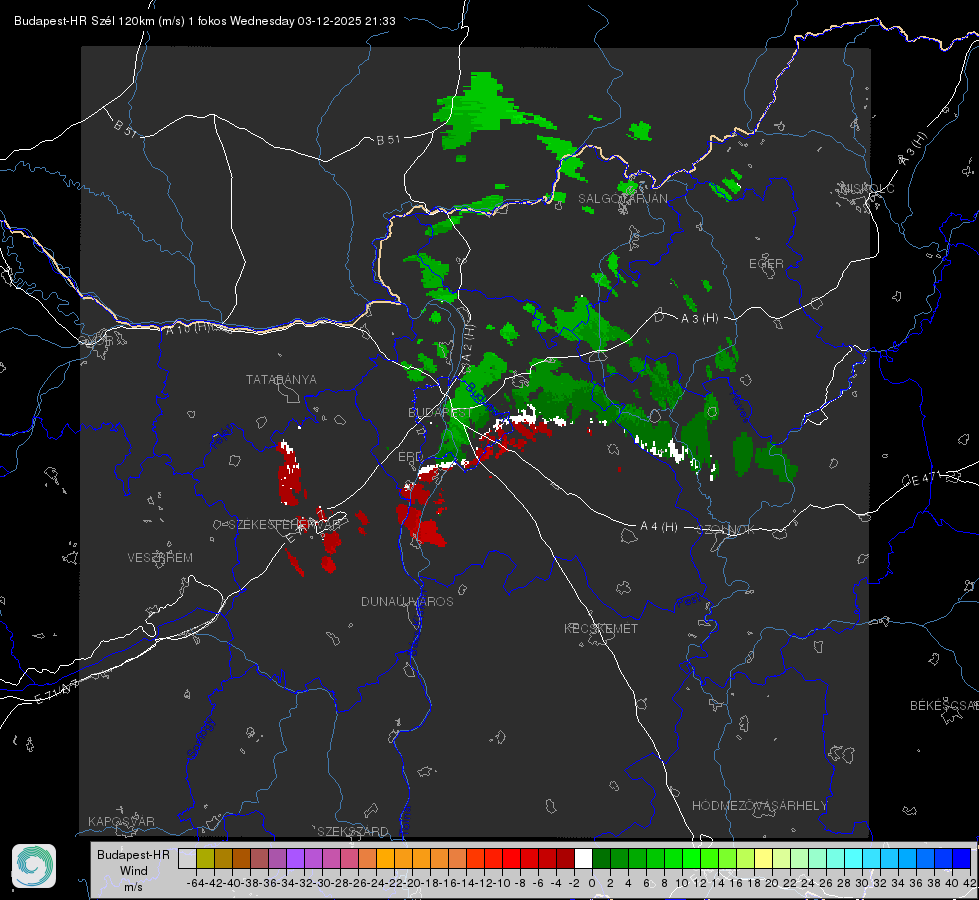
Task: Select the MISKOLC city label
Action: [x=867, y=188]
